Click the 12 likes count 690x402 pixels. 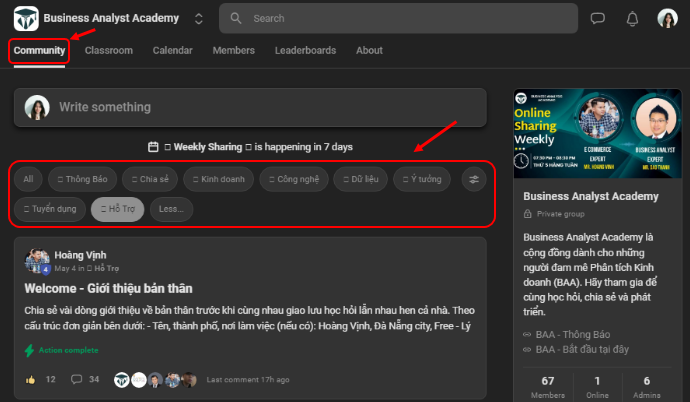click(51, 379)
